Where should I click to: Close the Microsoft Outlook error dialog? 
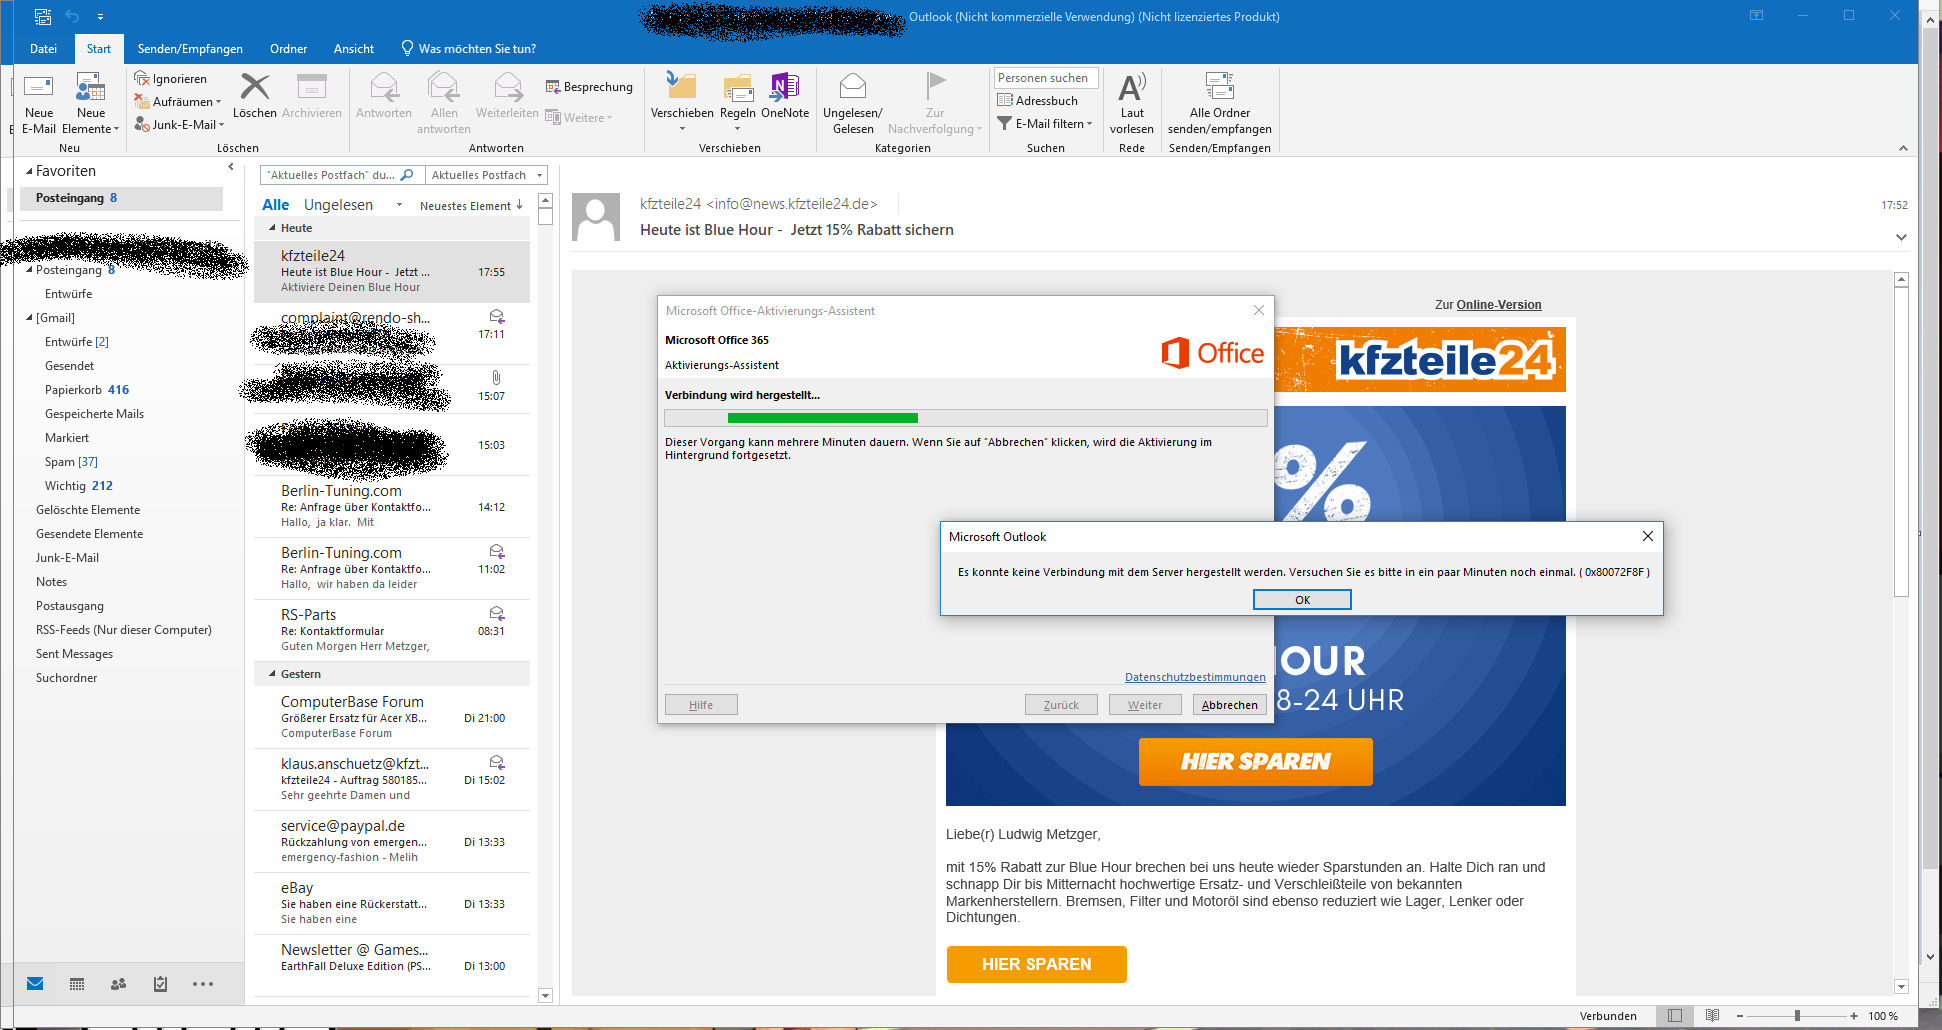(x=1647, y=536)
